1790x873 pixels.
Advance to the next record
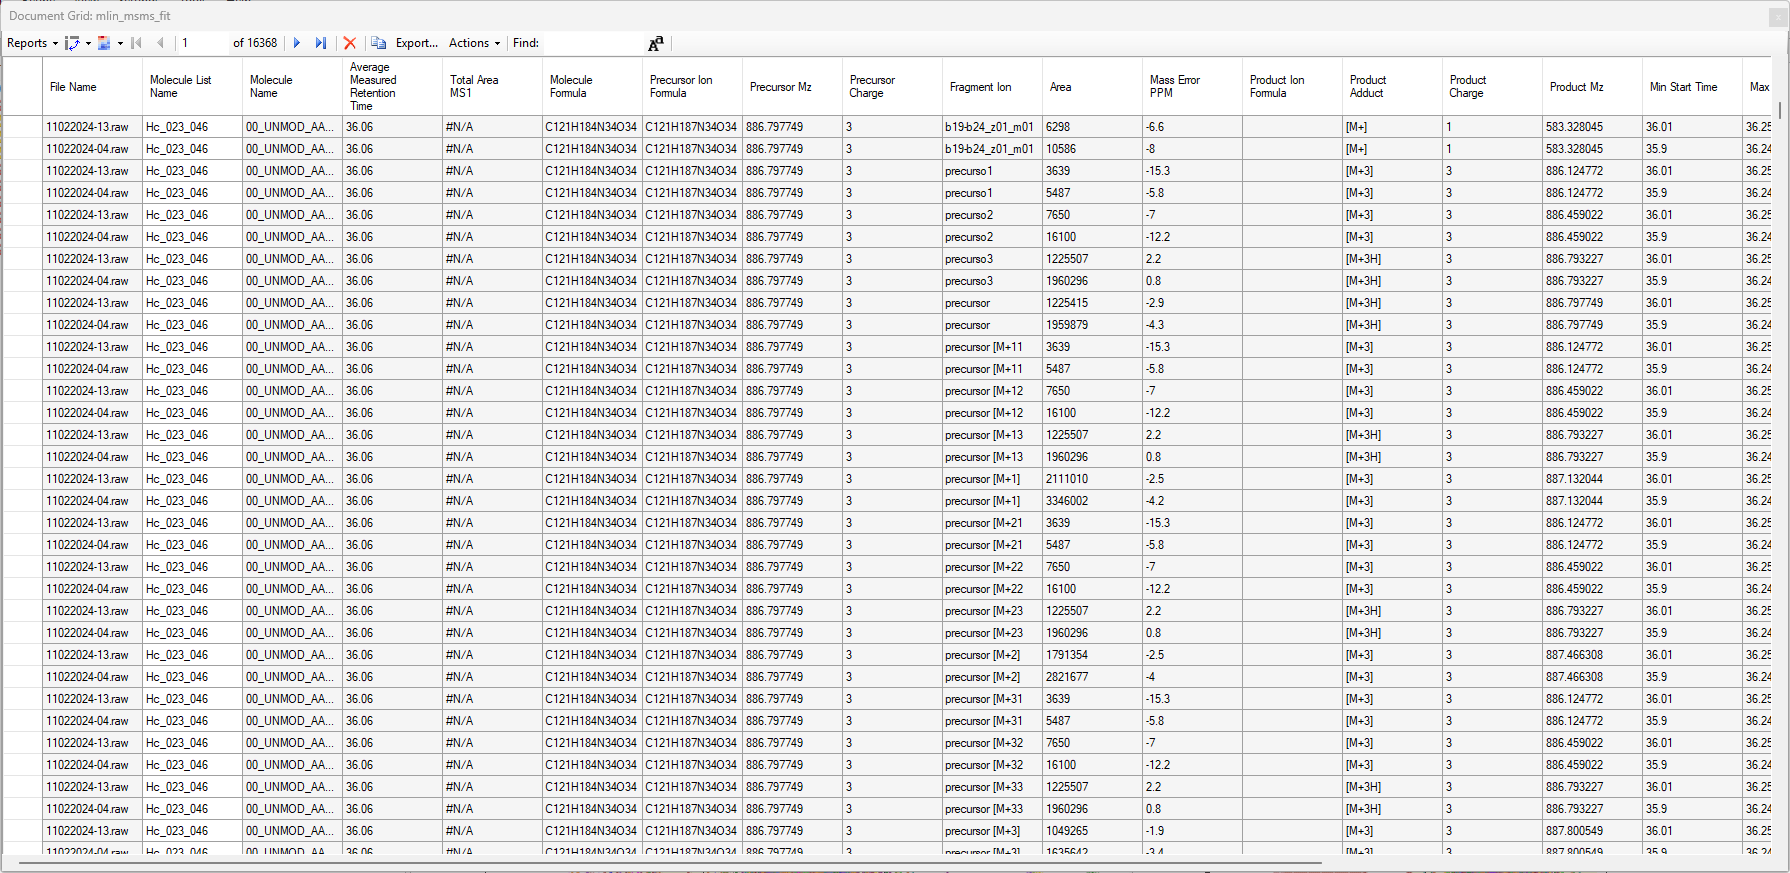click(297, 43)
